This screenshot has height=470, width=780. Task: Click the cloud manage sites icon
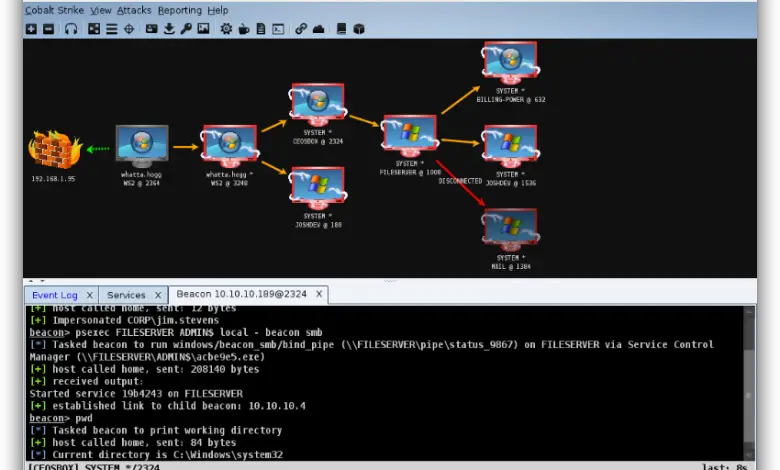(x=318, y=29)
